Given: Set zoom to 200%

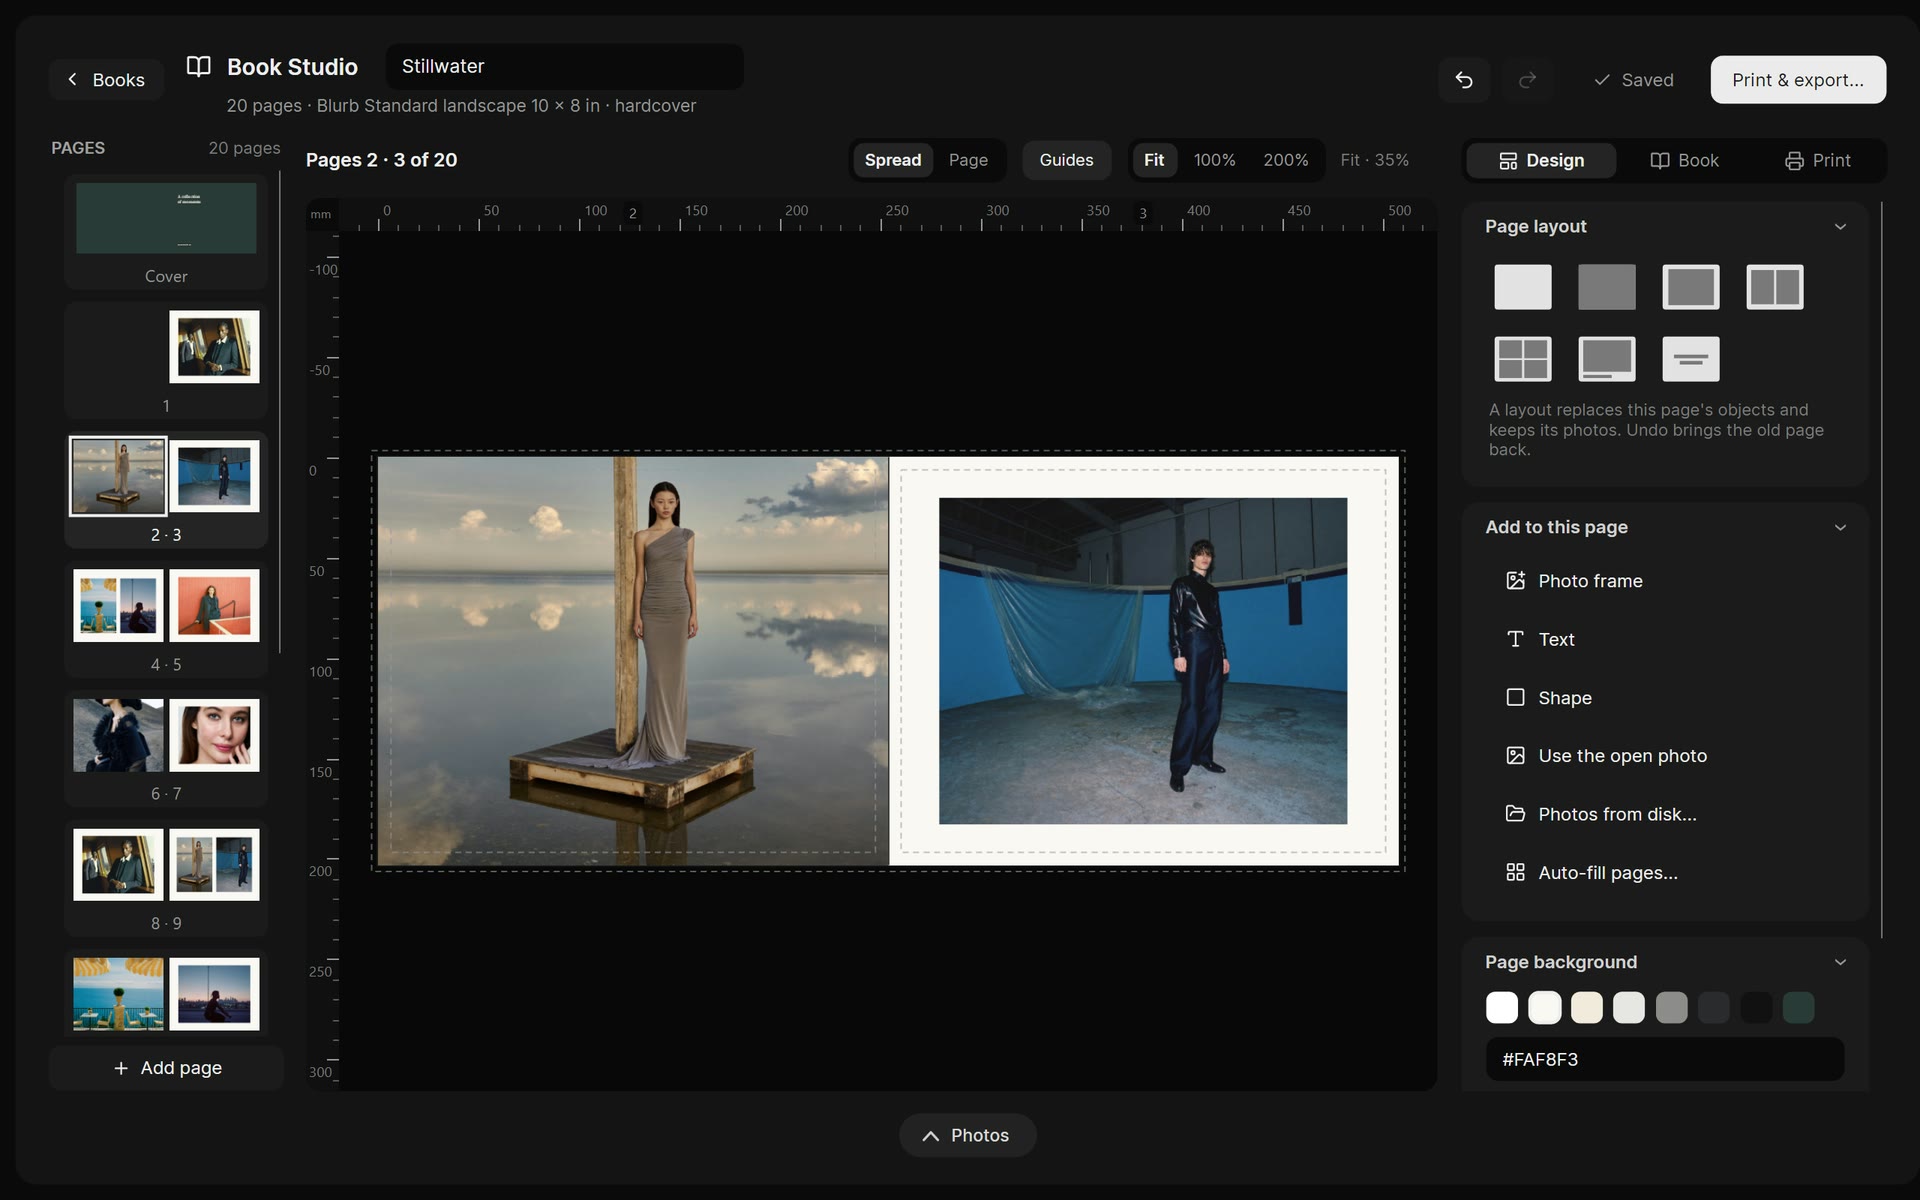Looking at the screenshot, I should [x=1285, y=160].
